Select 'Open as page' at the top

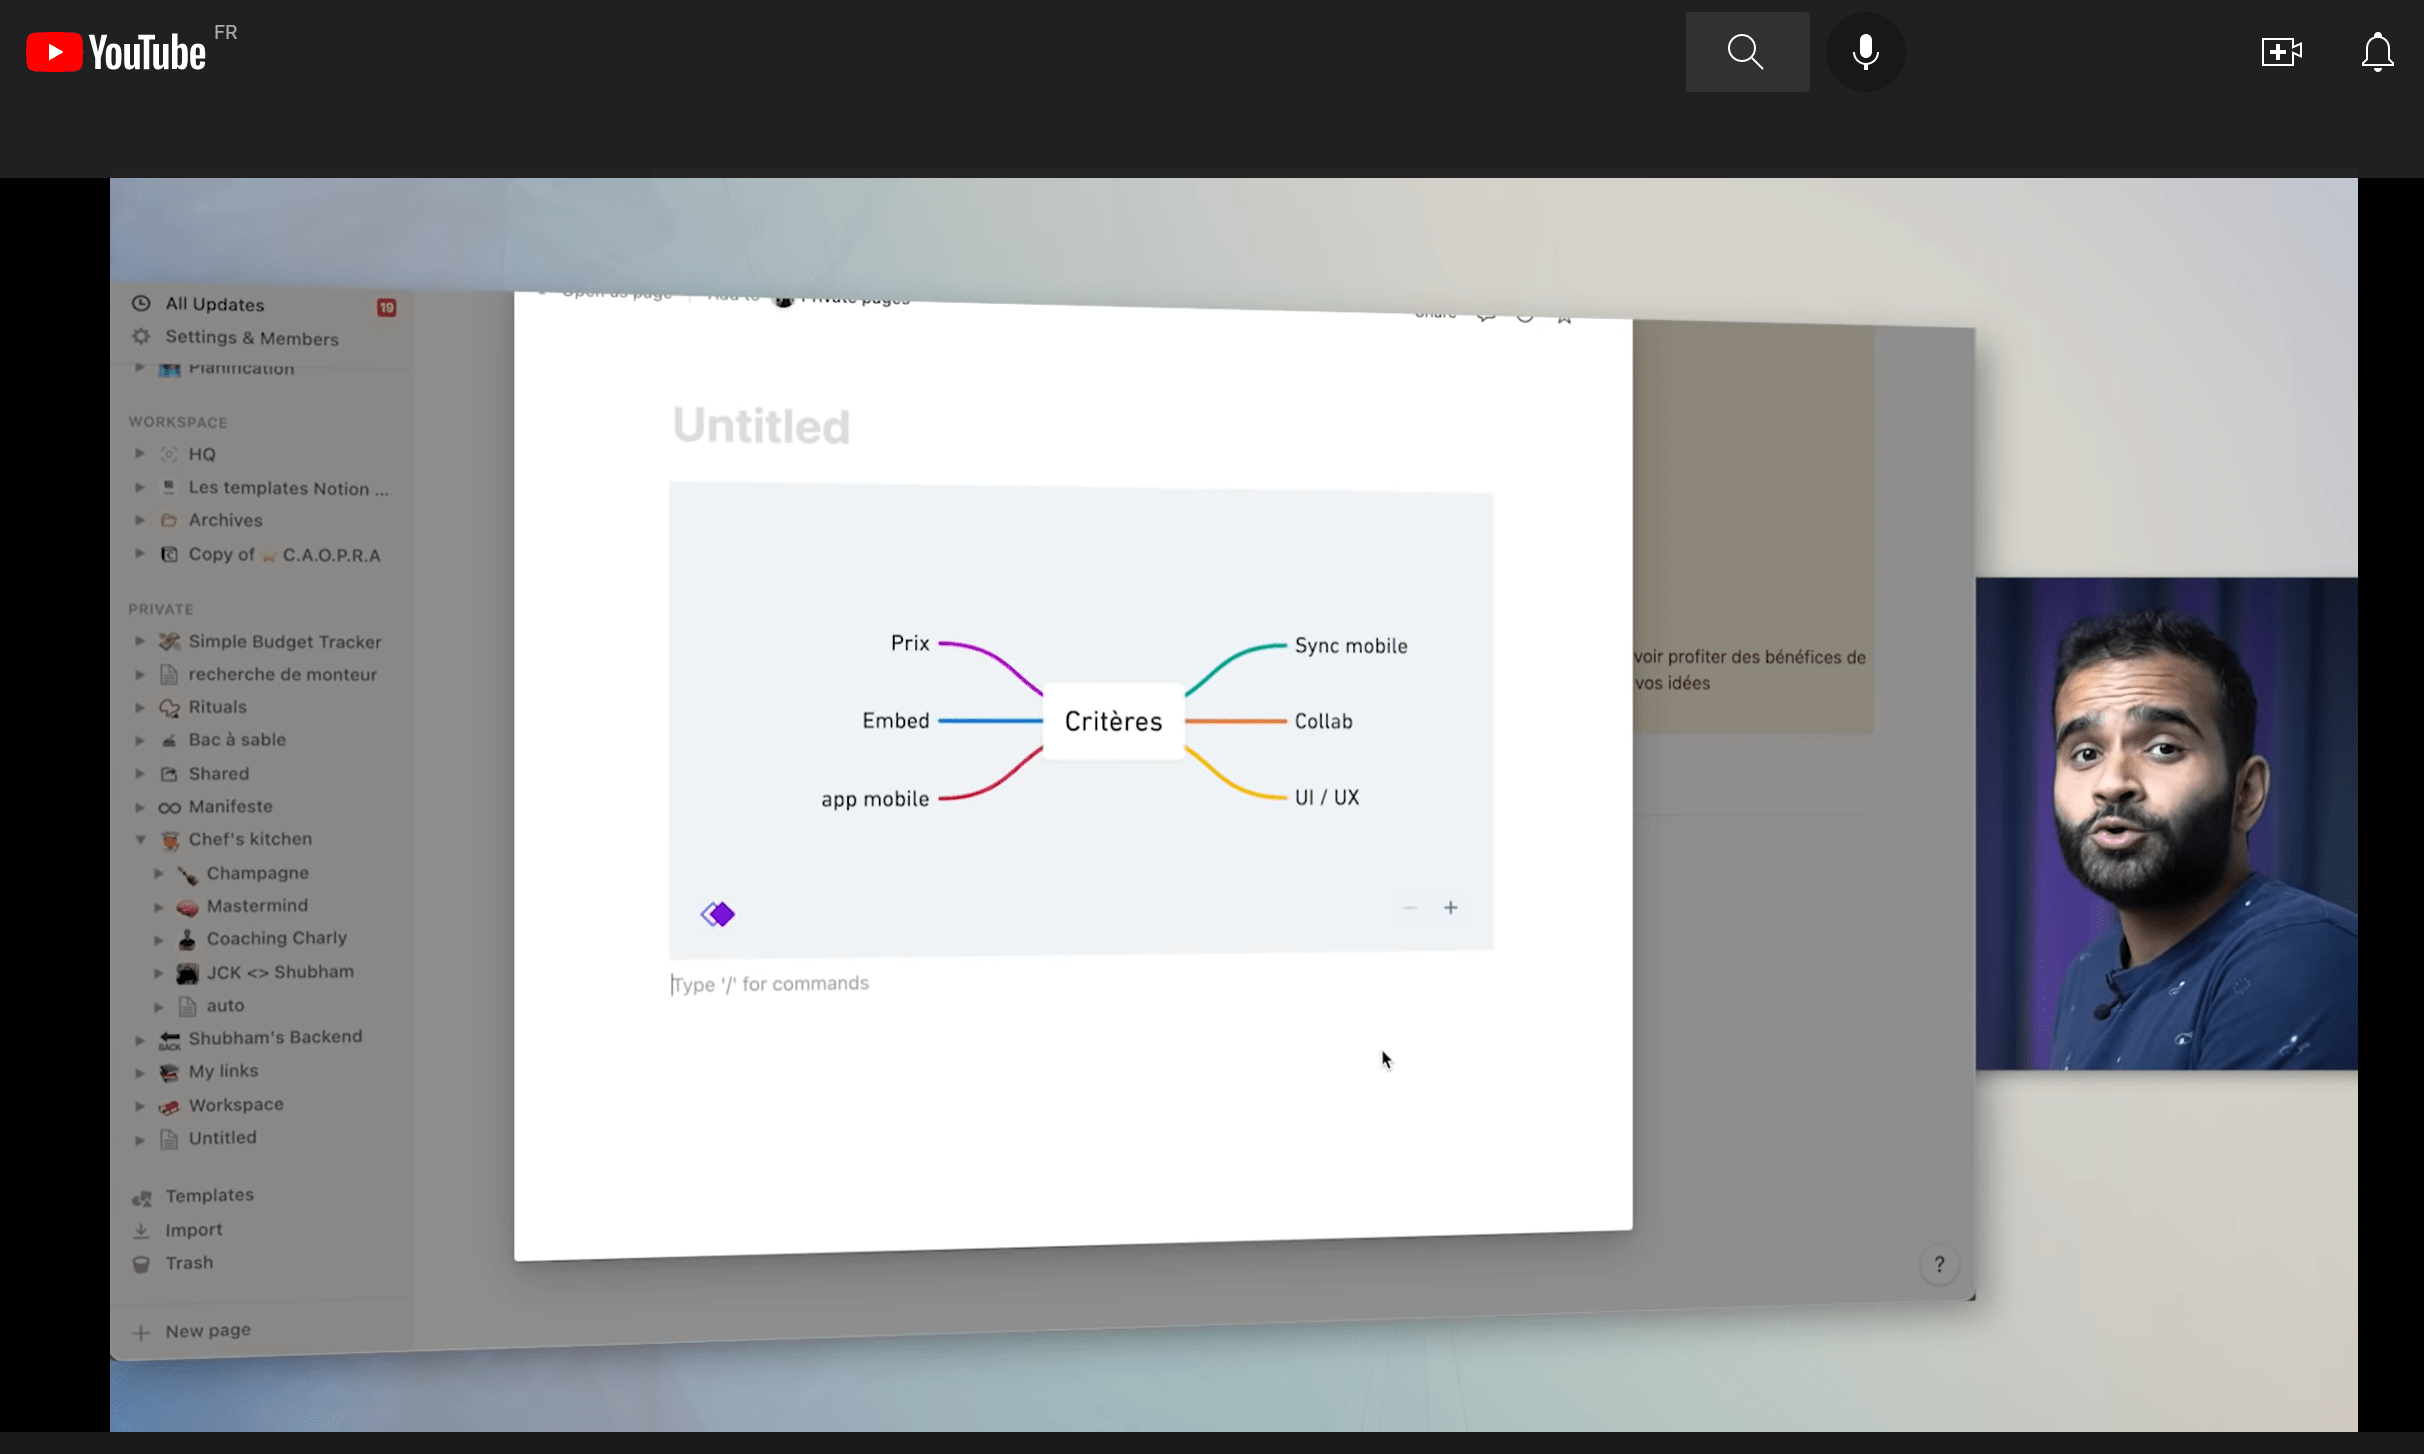pyautogui.click(x=613, y=294)
